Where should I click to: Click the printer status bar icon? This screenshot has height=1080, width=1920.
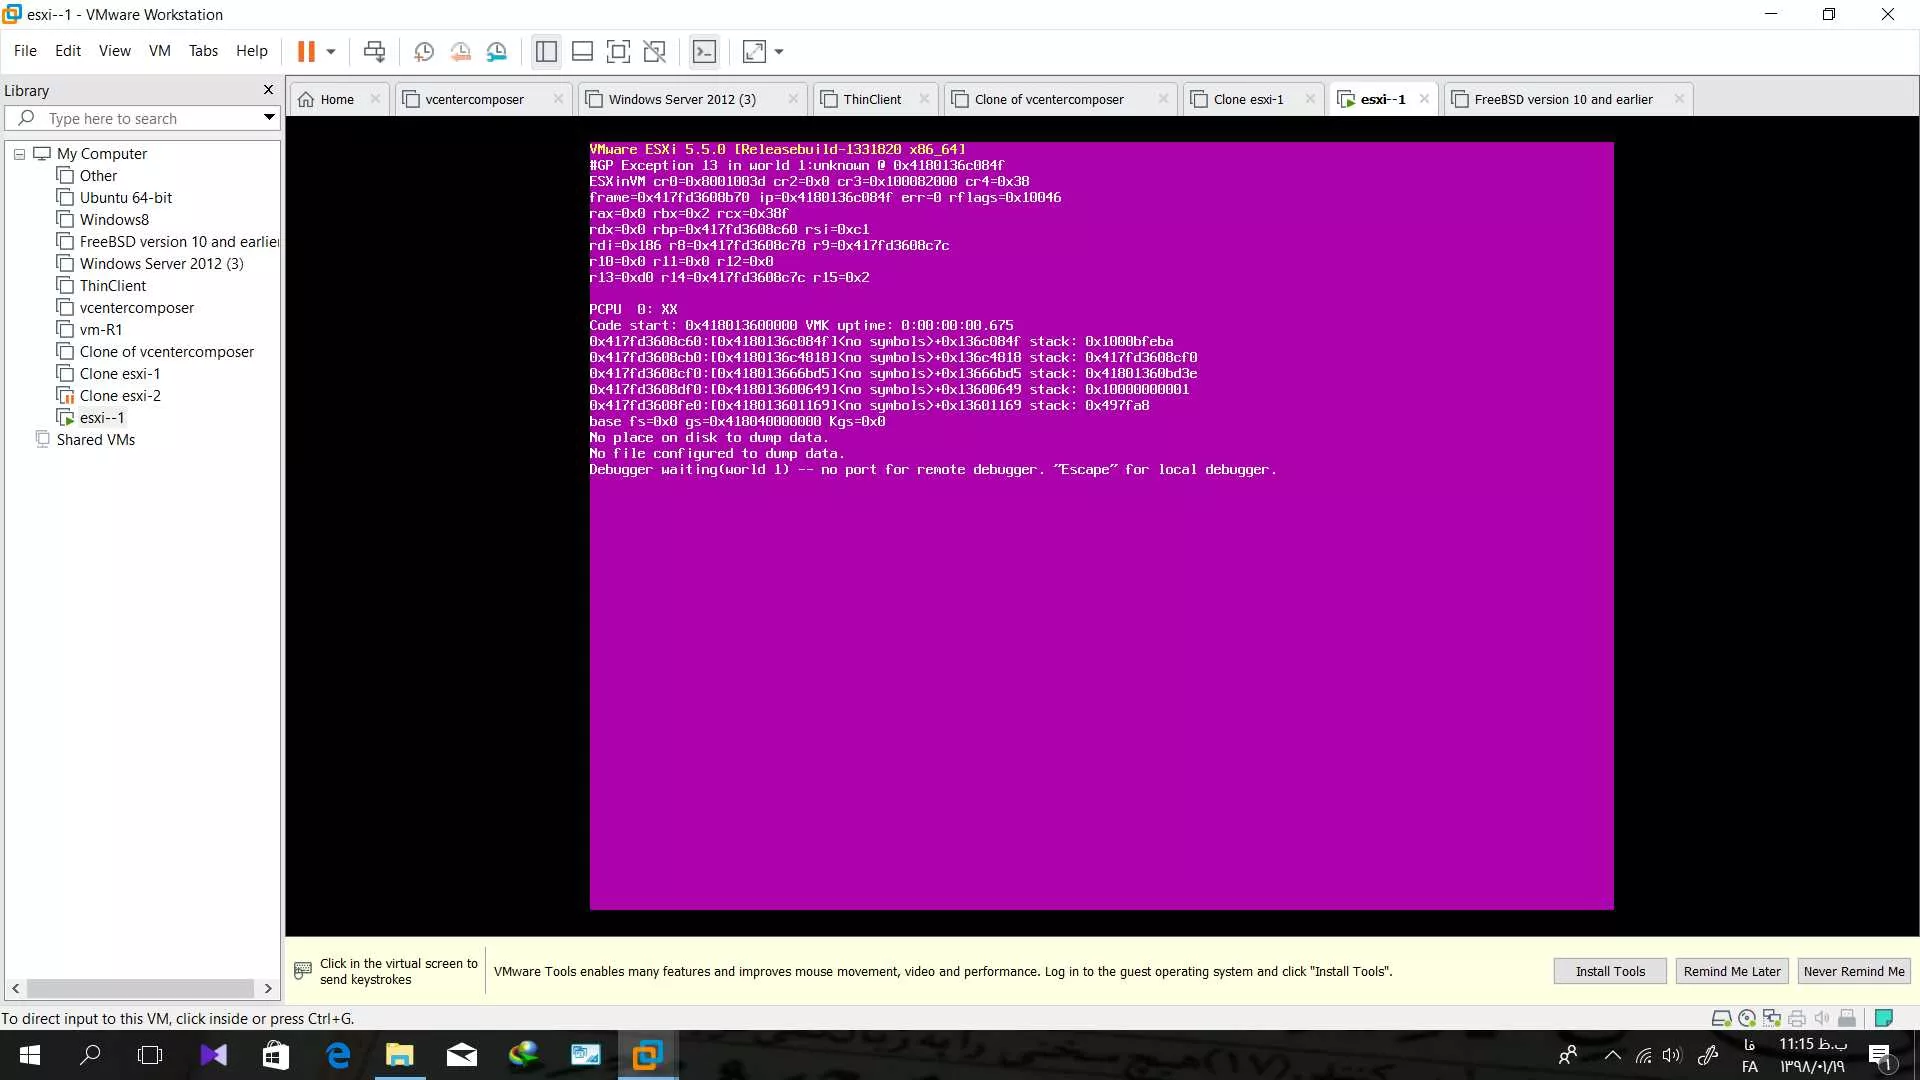(x=1797, y=1019)
